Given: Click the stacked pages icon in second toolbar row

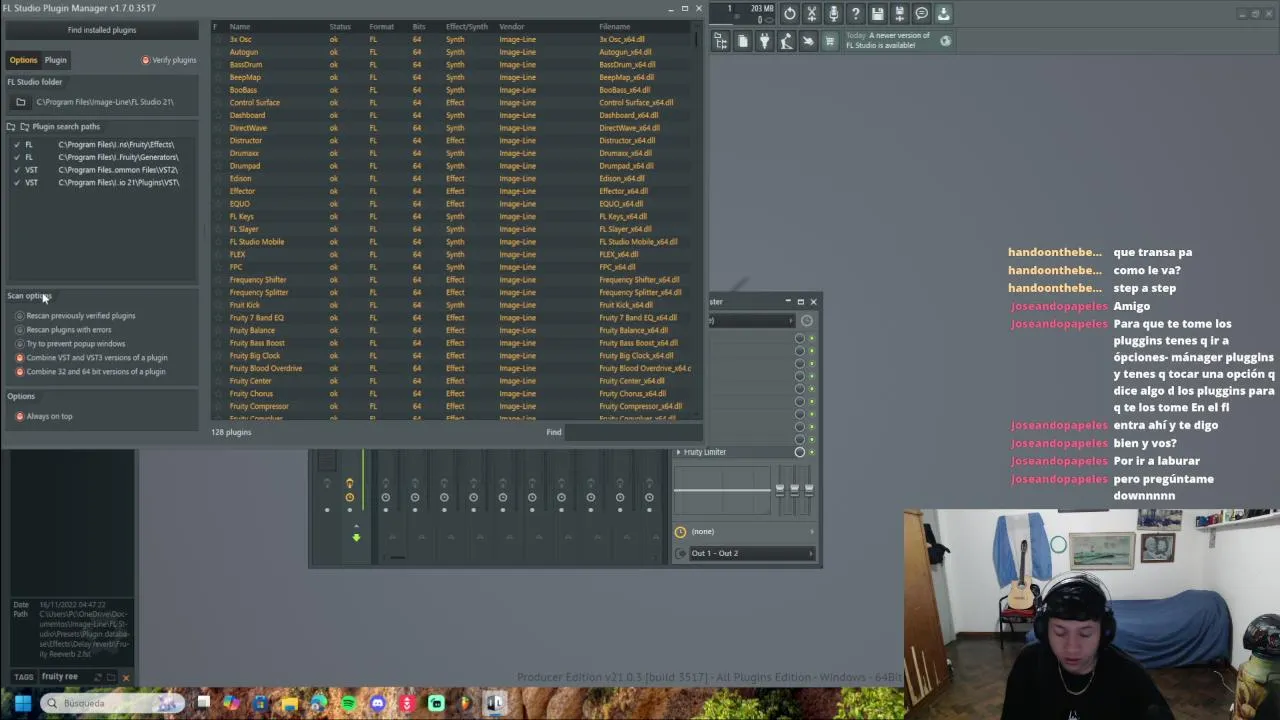Looking at the screenshot, I should [x=742, y=41].
